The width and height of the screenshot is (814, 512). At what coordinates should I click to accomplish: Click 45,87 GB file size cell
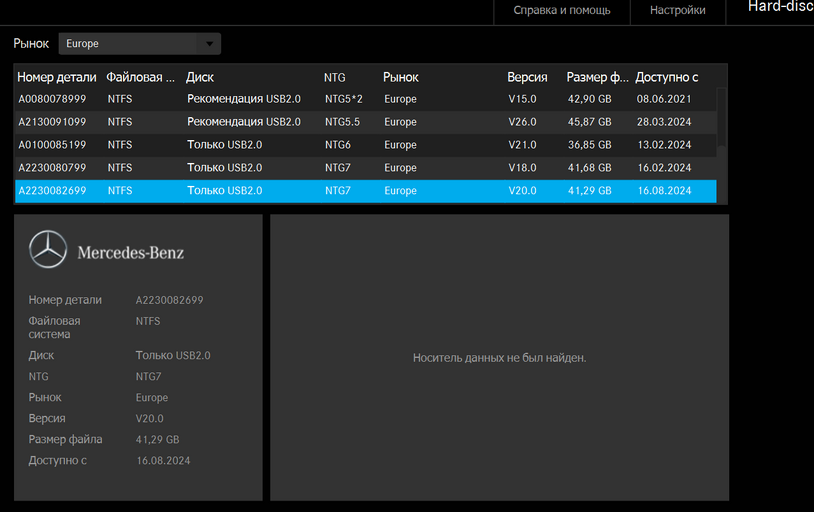pos(590,122)
